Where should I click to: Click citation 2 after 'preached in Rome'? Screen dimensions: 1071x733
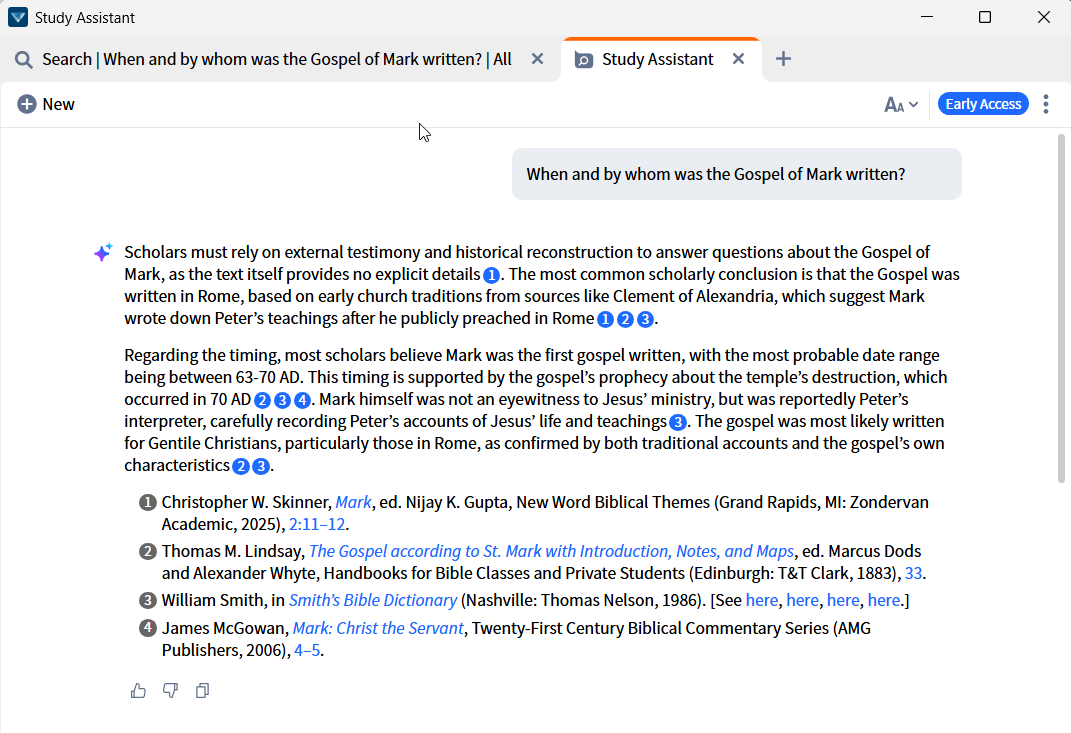[x=625, y=319]
